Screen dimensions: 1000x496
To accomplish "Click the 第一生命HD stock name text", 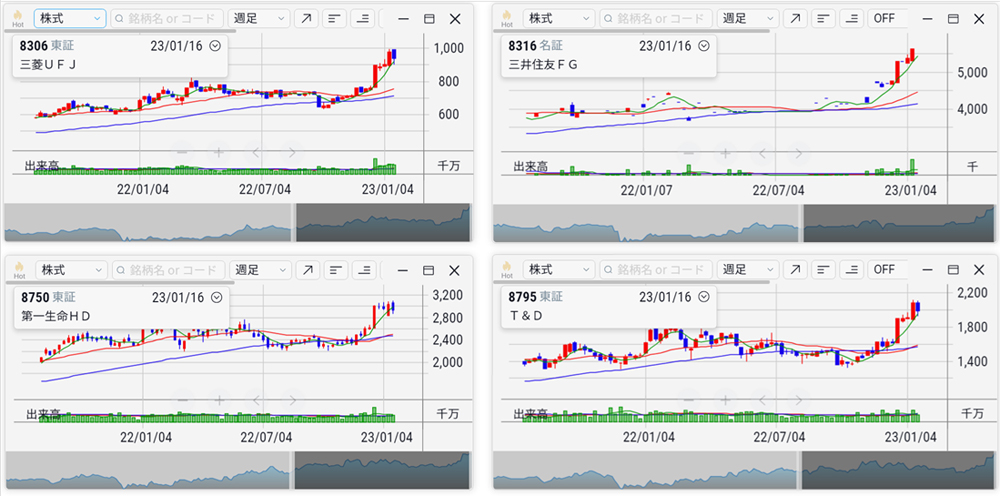I will tap(55, 315).
